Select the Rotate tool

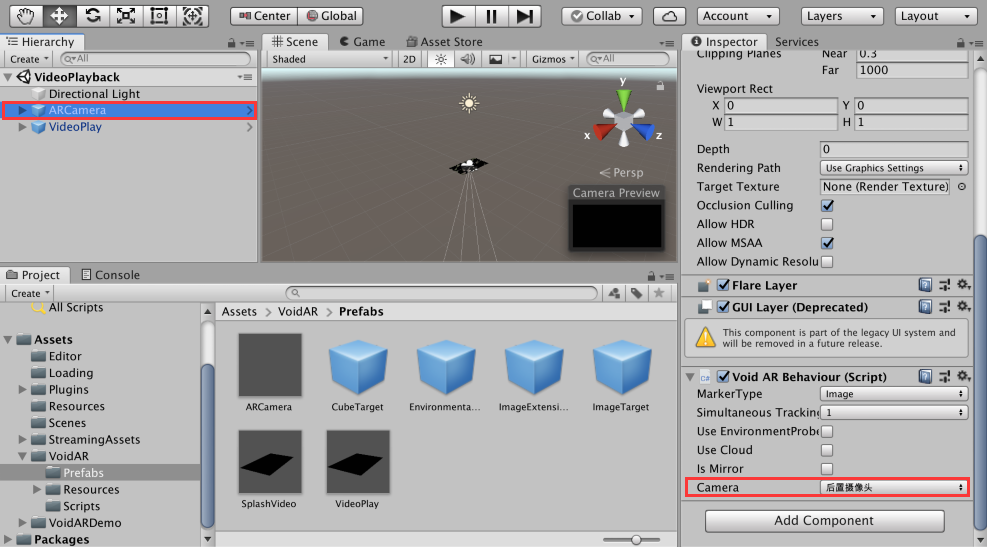[x=92, y=16]
